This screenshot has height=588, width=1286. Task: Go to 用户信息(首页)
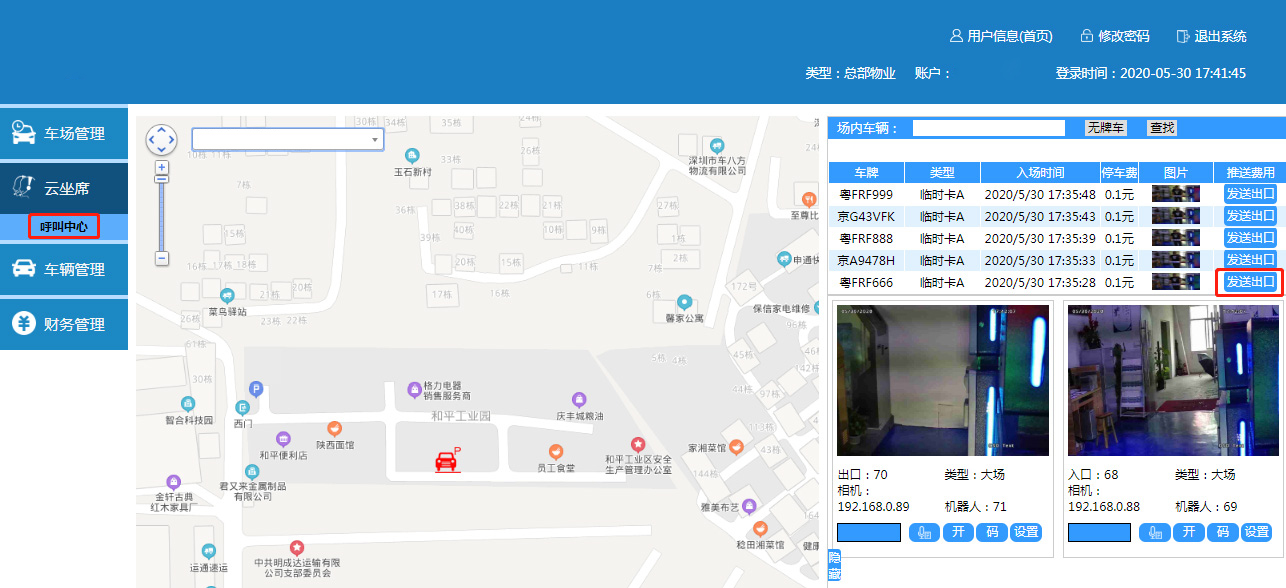(1001, 36)
